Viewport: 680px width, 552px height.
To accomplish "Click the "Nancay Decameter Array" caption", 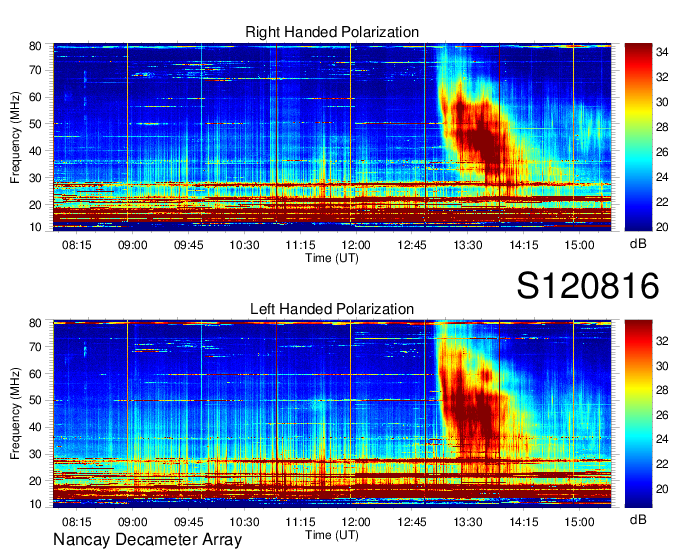I will click(x=147, y=540).
